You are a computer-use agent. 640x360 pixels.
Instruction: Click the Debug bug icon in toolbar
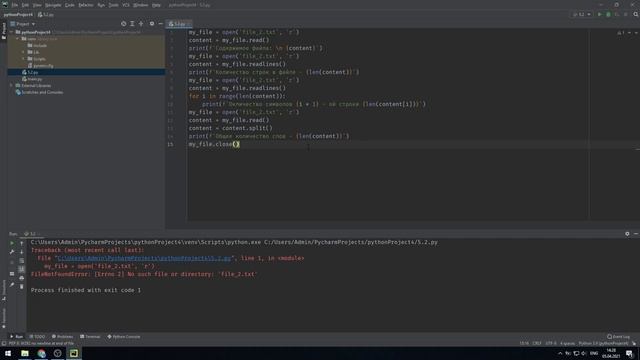click(608, 14)
